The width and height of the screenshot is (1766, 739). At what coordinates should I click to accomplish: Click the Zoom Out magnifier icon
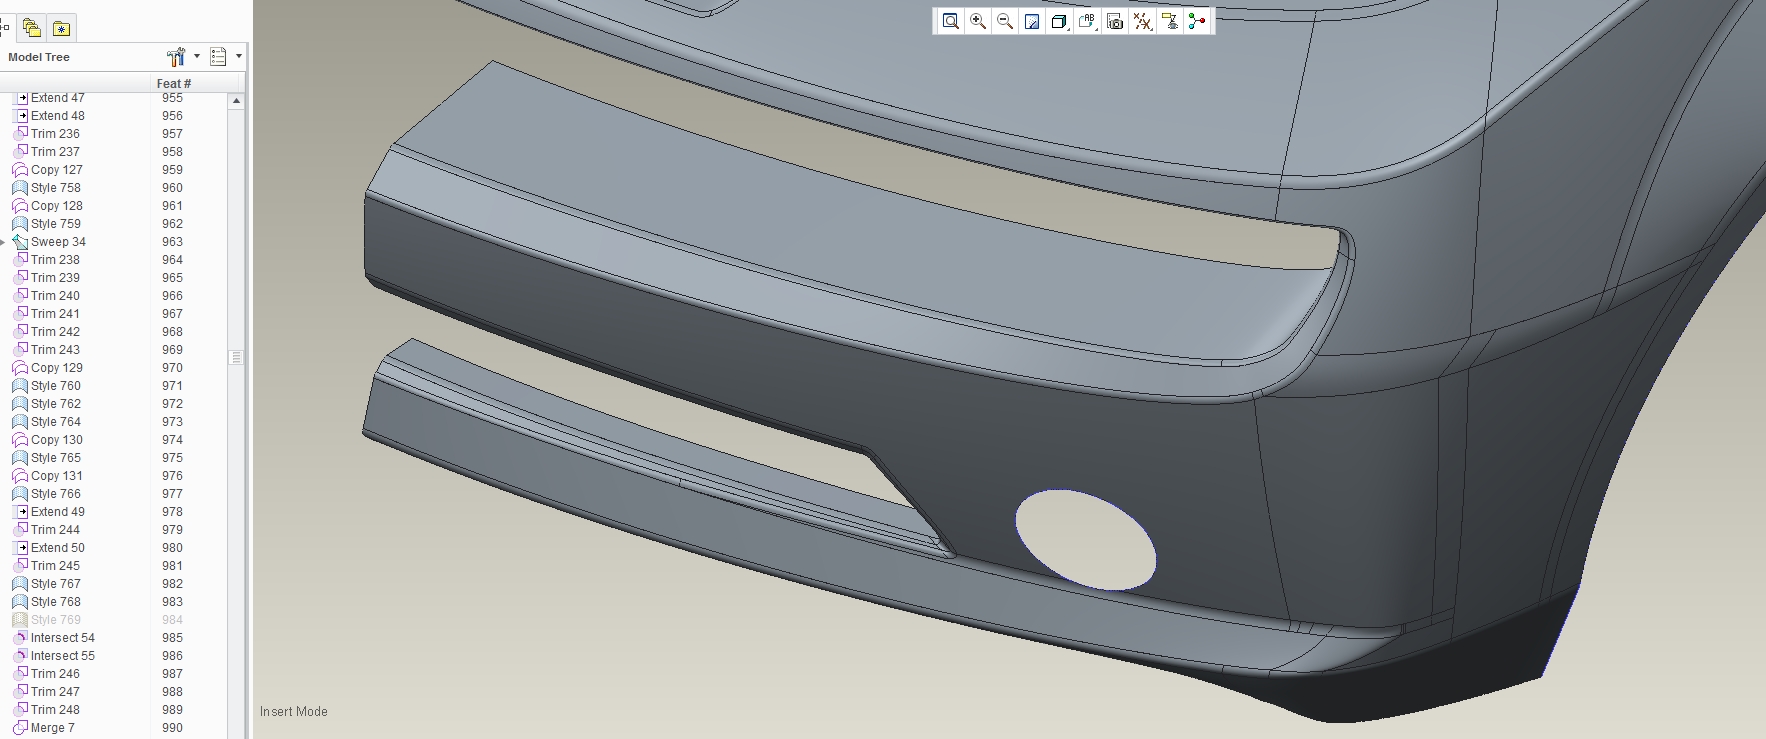pyautogui.click(x=1005, y=21)
